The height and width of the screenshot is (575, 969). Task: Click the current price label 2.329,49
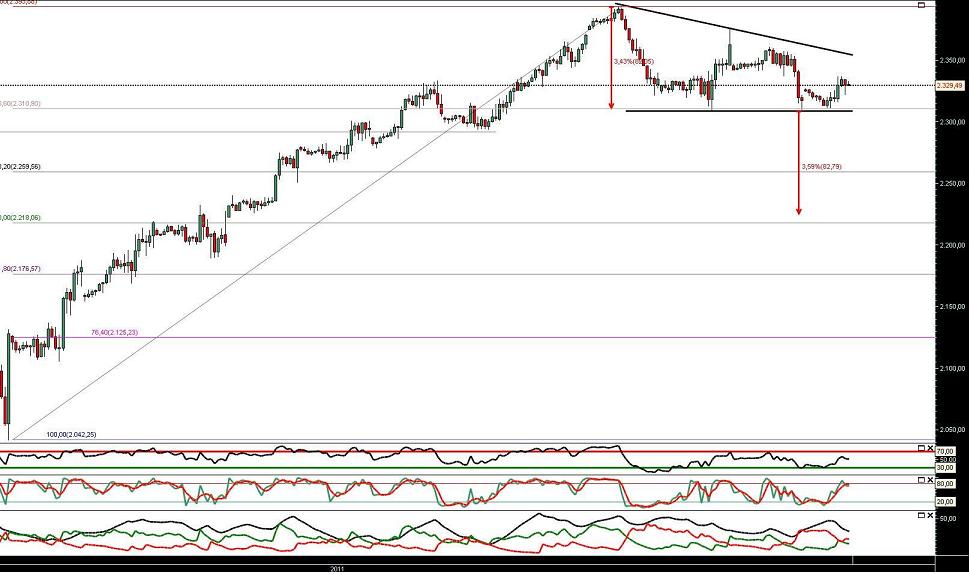pyautogui.click(x=950, y=86)
